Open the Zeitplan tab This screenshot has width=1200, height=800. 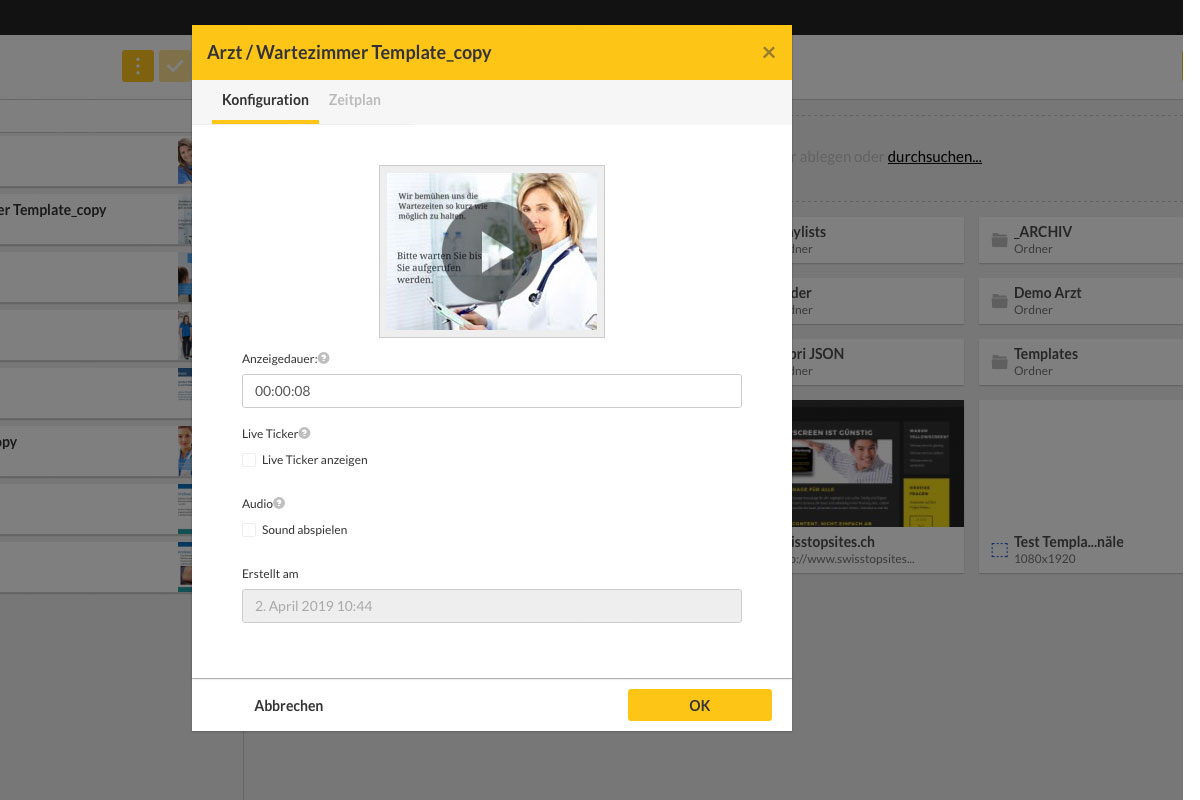point(354,100)
